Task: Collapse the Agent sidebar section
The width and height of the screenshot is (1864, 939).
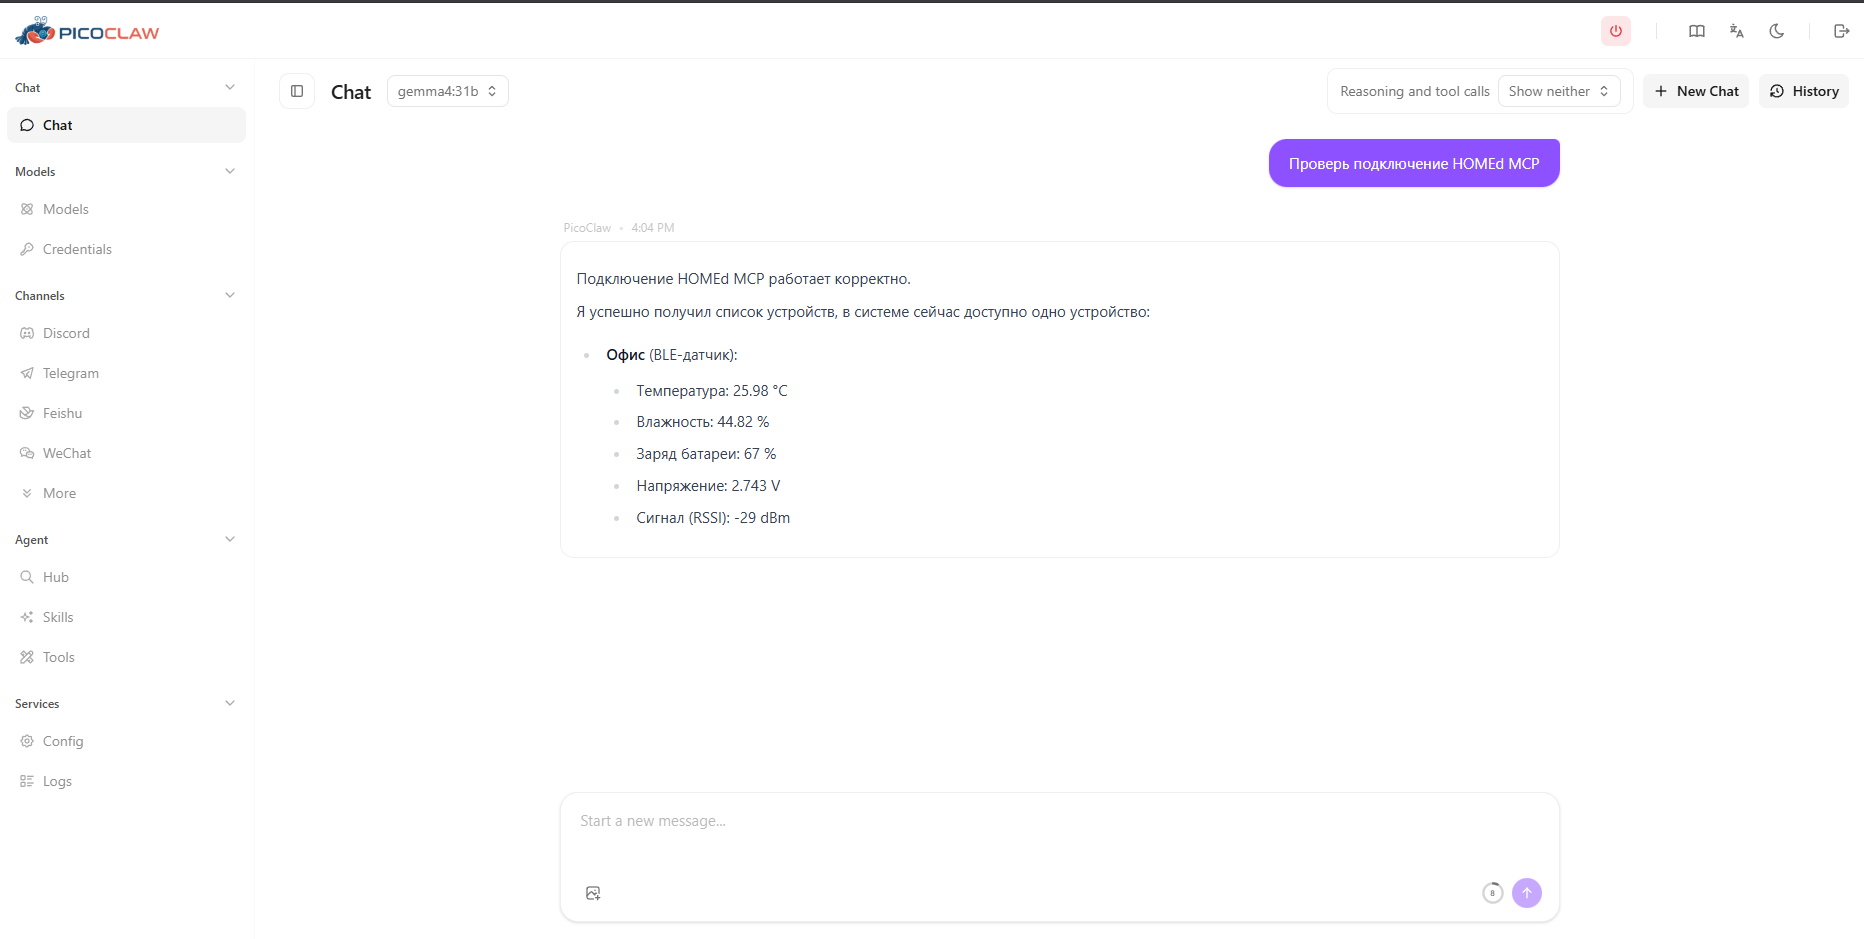Action: coord(230,539)
